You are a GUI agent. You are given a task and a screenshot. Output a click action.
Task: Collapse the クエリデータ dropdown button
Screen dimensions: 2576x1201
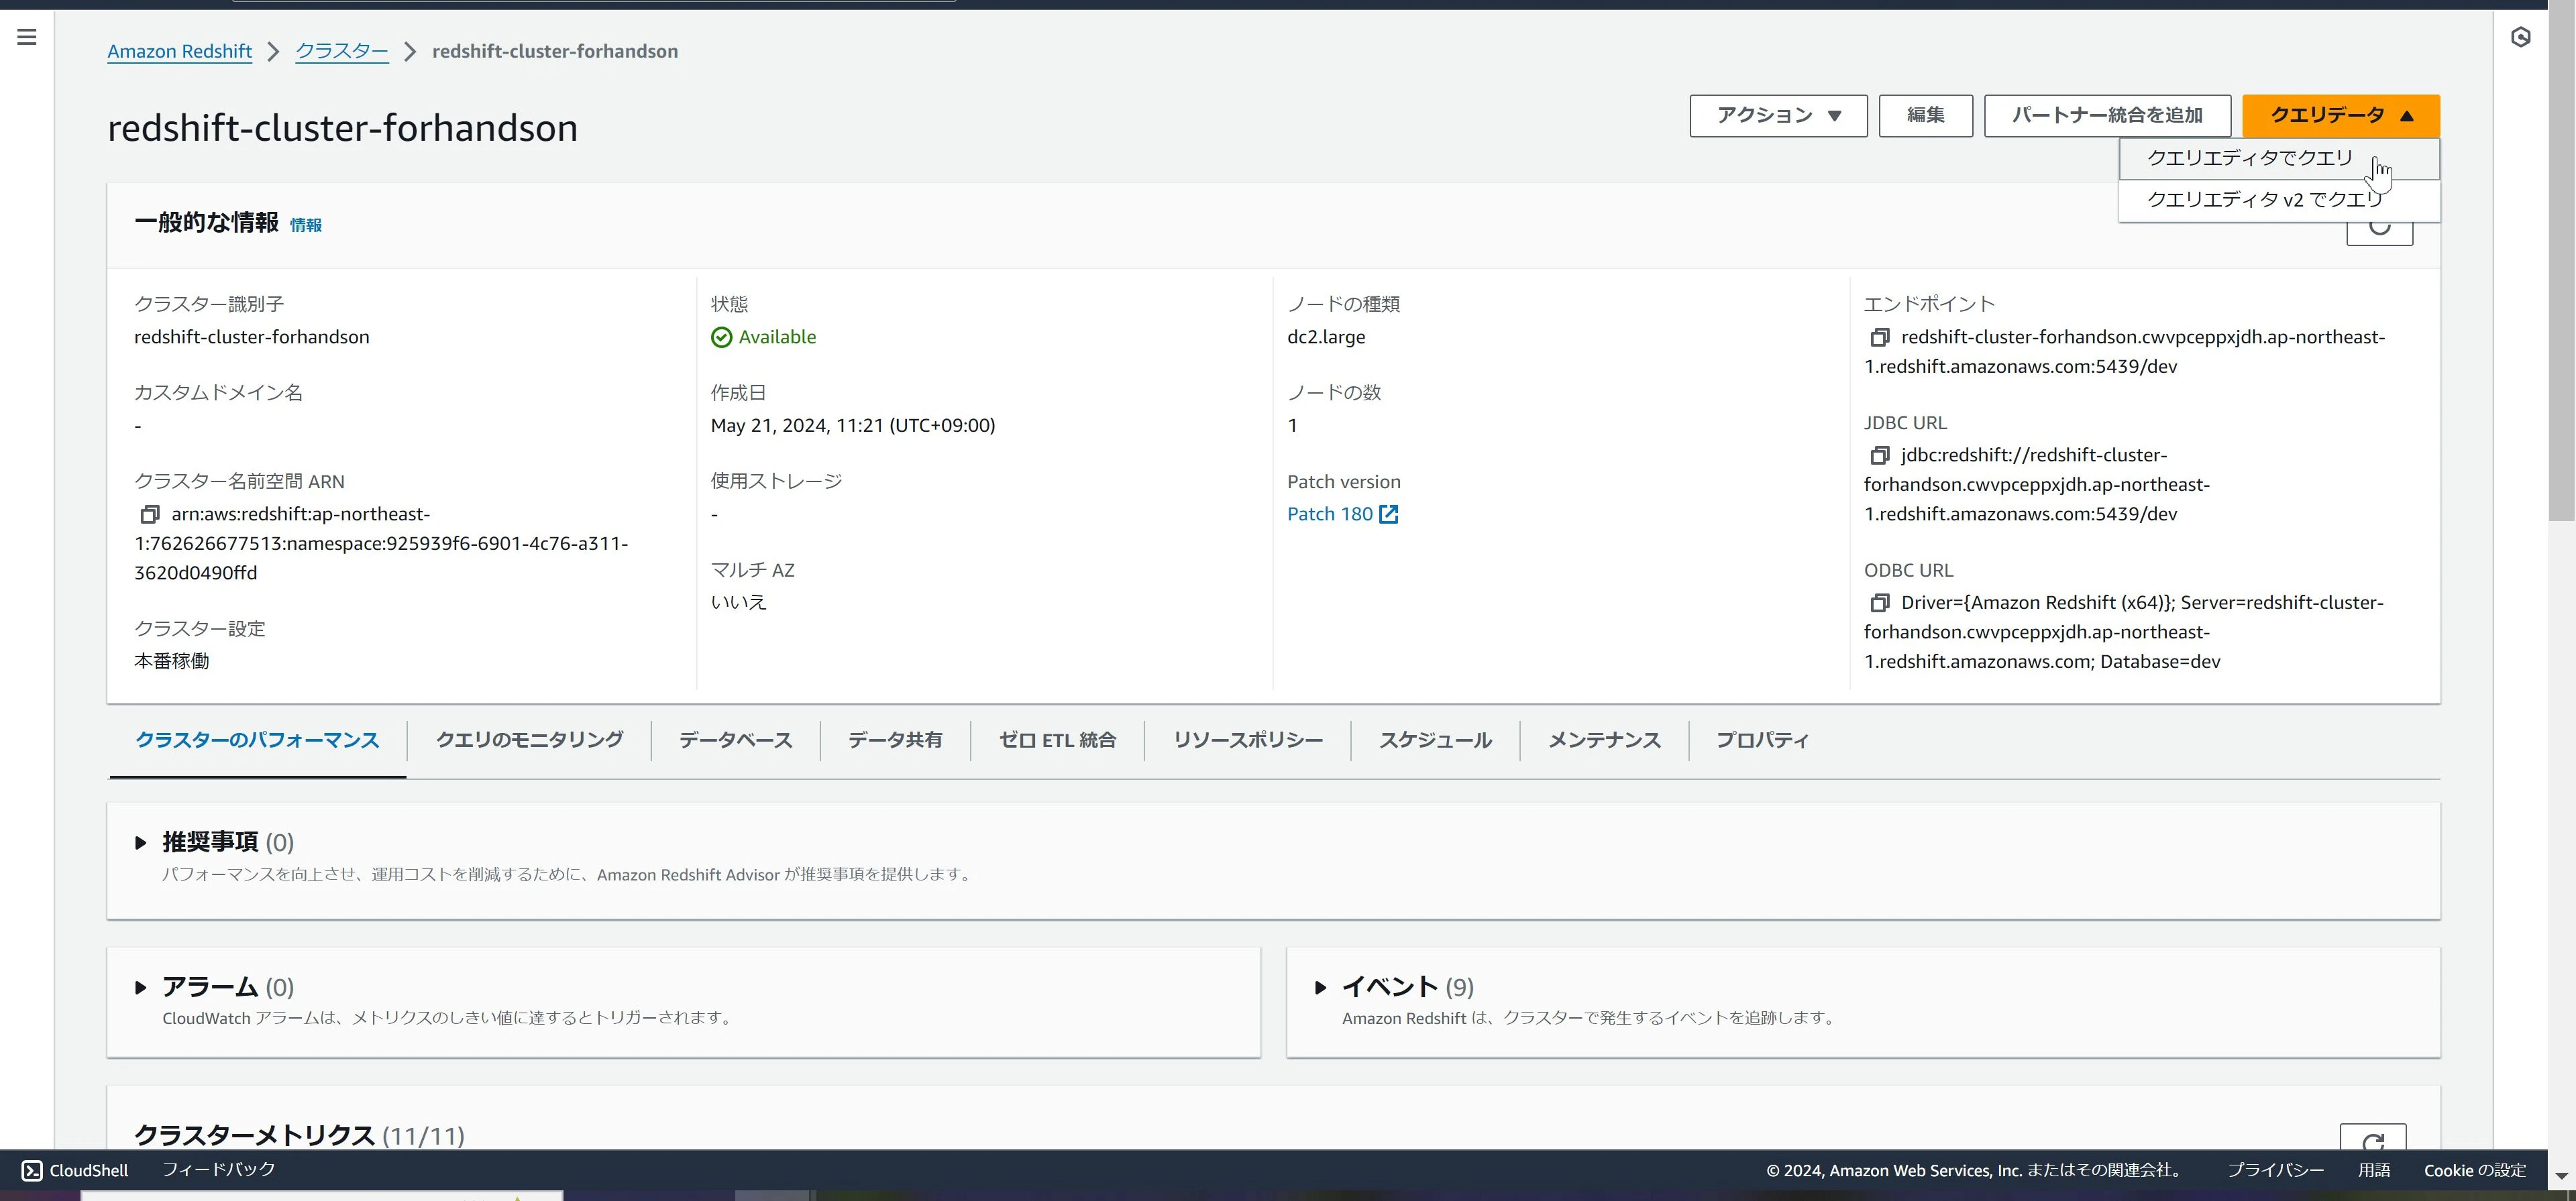(x=2340, y=116)
